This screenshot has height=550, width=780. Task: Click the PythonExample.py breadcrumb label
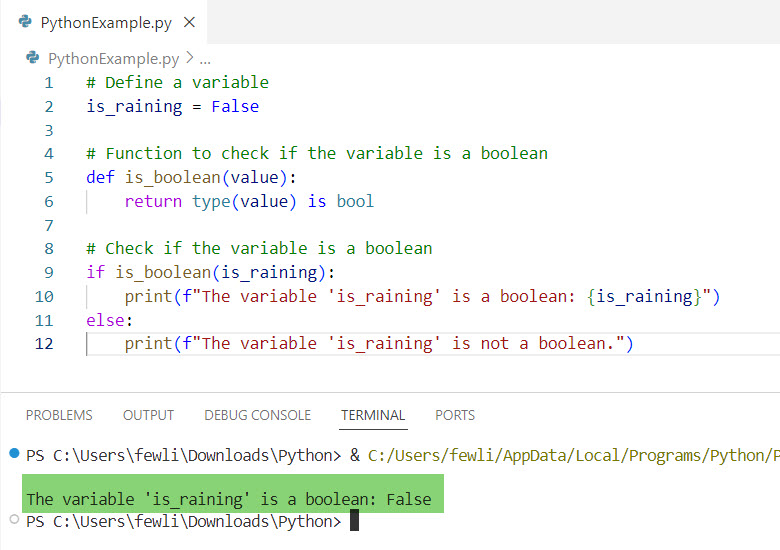click(x=113, y=59)
